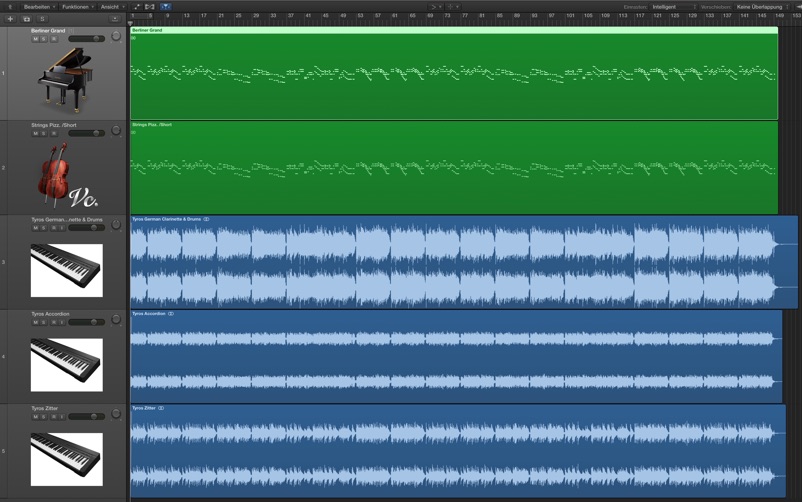This screenshot has width=803, height=502.
Task: Adjust the Berliner Grand volume slider
Action: [x=87, y=39]
